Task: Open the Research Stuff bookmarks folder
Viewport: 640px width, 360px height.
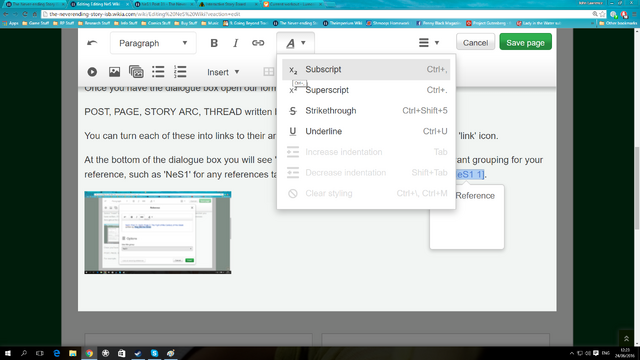Action: (x=96, y=23)
